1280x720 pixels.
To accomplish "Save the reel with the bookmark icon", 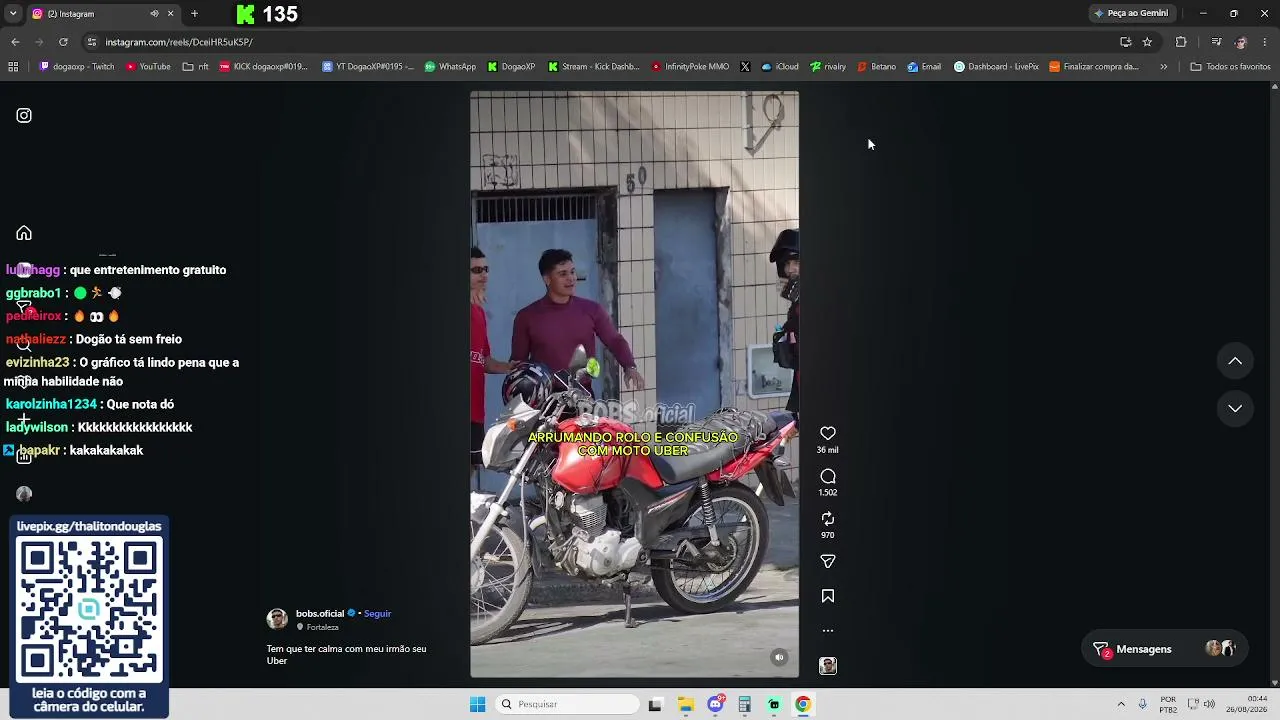I will 828,596.
